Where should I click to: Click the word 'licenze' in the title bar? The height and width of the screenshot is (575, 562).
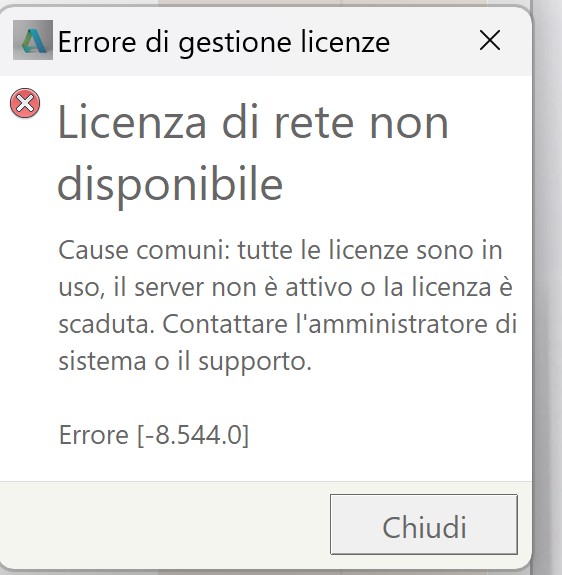[x=345, y=42]
